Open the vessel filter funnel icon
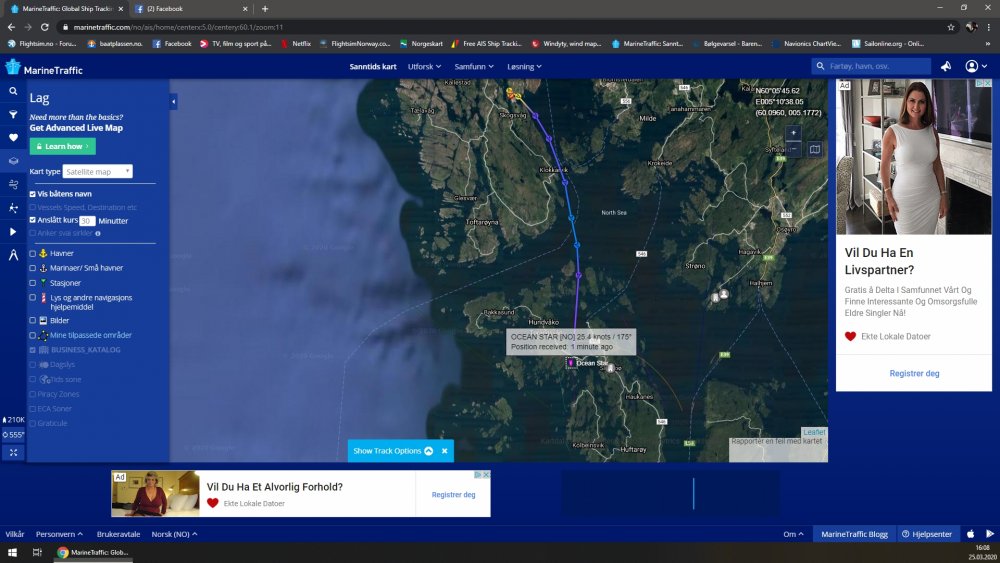This screenshot has width=1000, height=563. pyautogui.click(x=13, y=115)
